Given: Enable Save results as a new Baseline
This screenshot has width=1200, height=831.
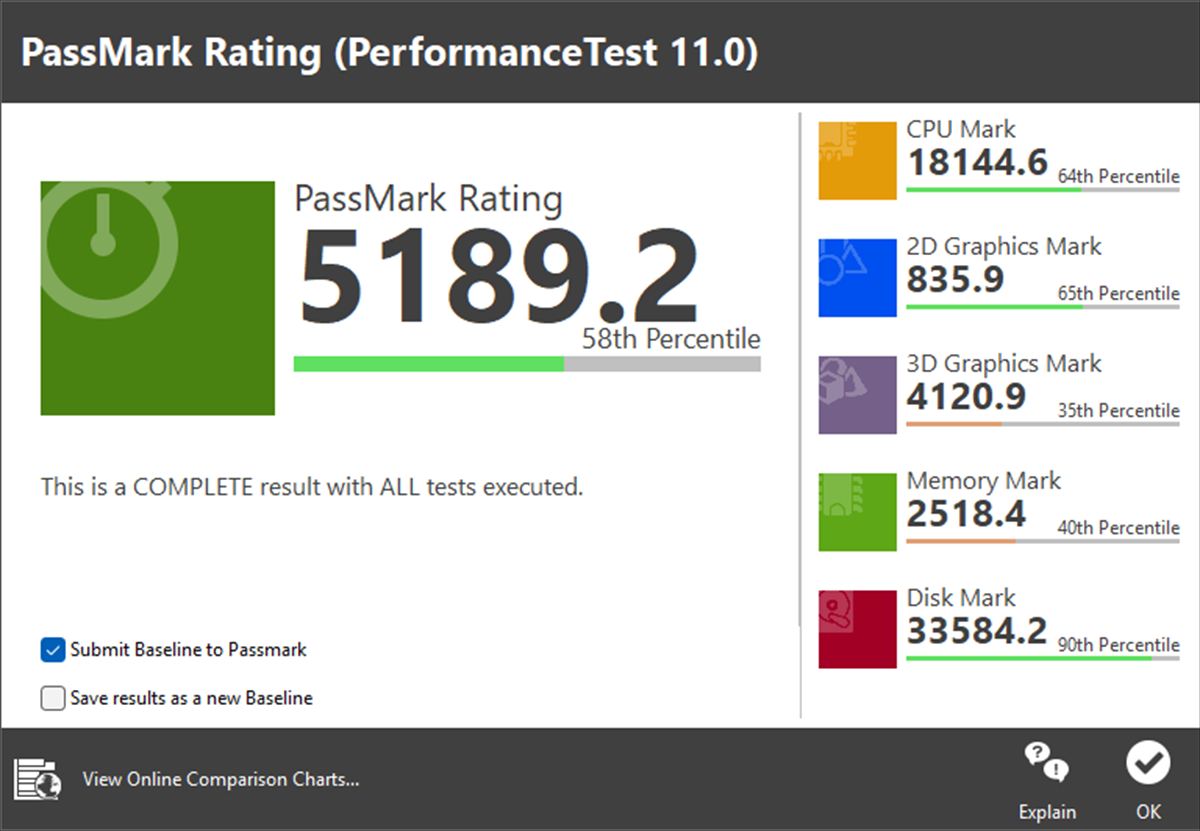Looking at the screenshot, I should (53, 698).
